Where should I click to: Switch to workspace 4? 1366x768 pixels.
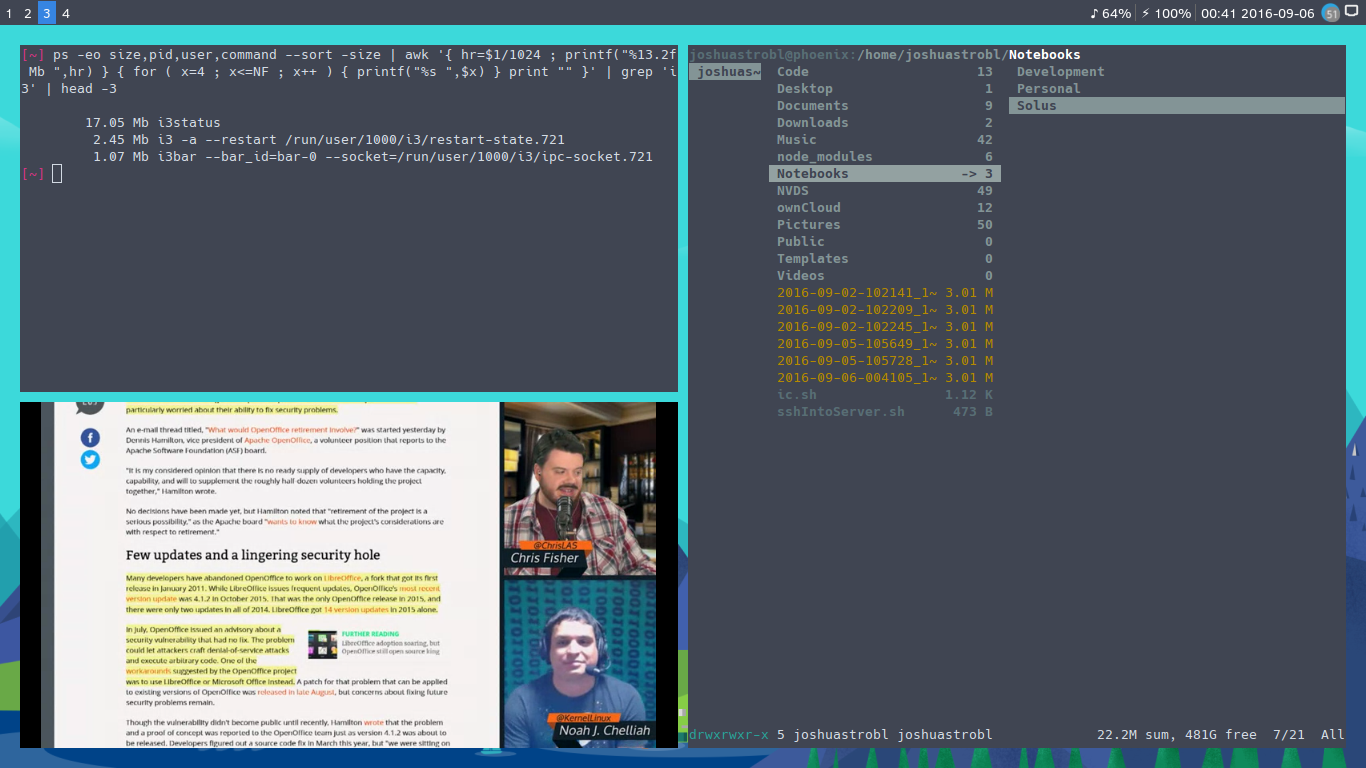(66, 14)
